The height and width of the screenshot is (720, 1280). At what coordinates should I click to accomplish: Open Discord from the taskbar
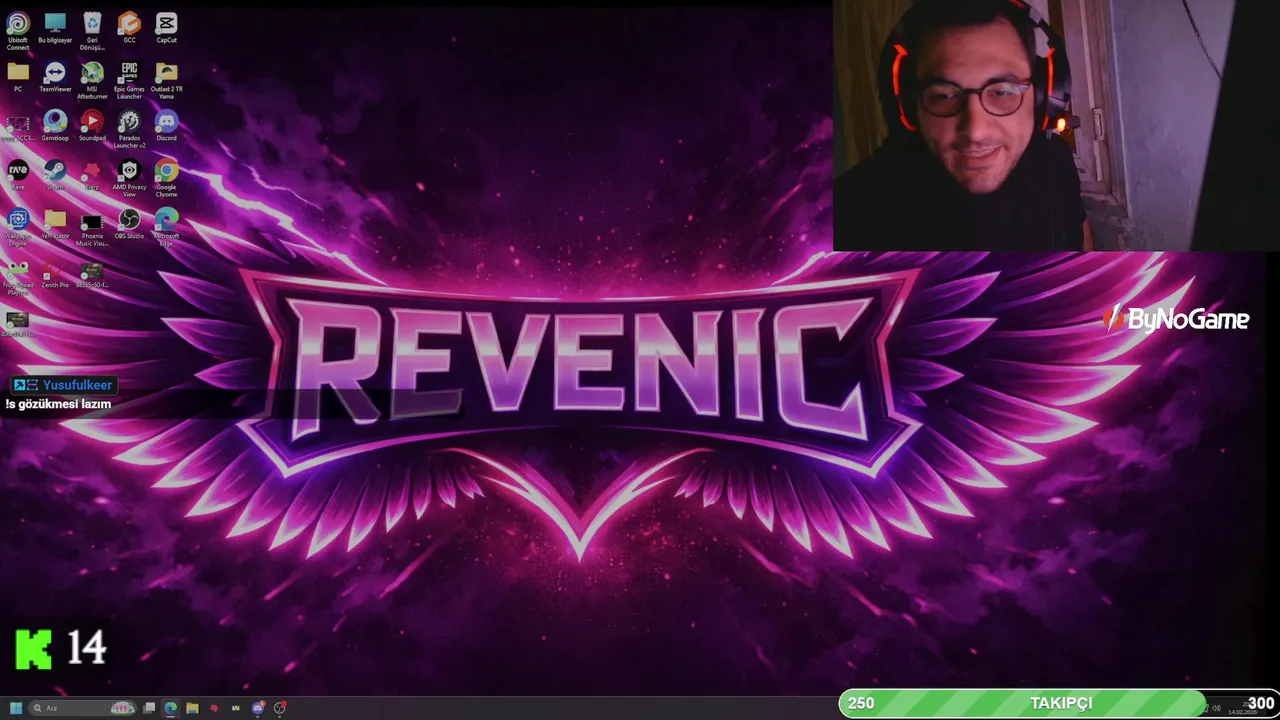click(258, 708)
